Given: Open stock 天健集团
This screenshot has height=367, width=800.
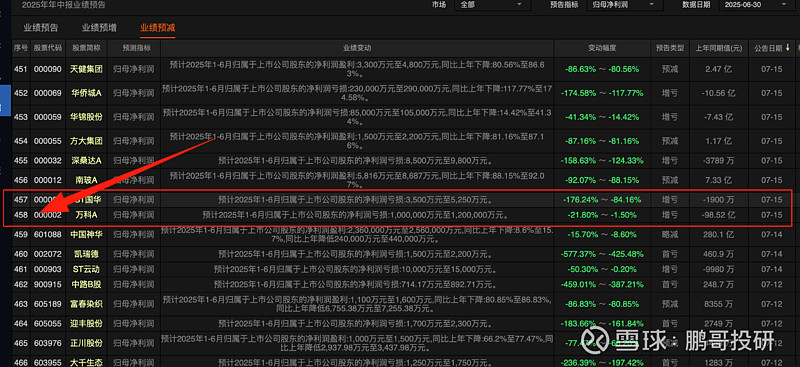Looking at the screenshot, I should [x=86, y=69].
